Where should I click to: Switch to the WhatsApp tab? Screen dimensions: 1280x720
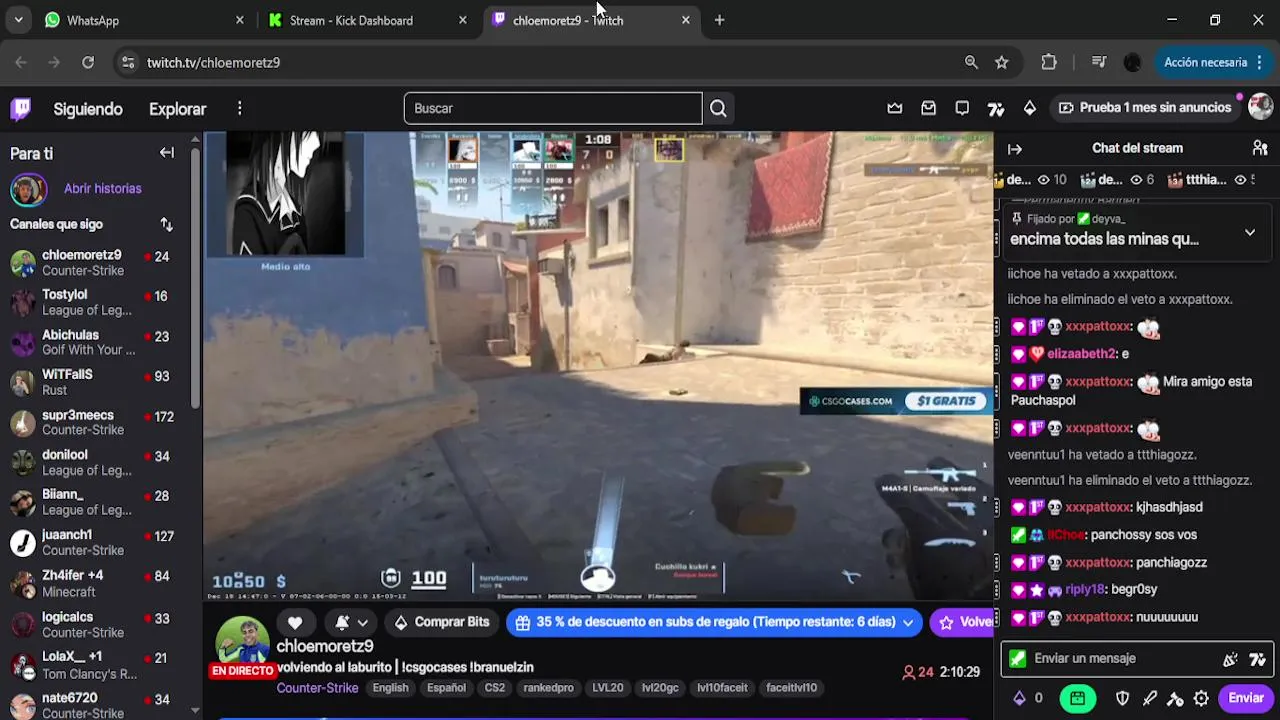145,20
